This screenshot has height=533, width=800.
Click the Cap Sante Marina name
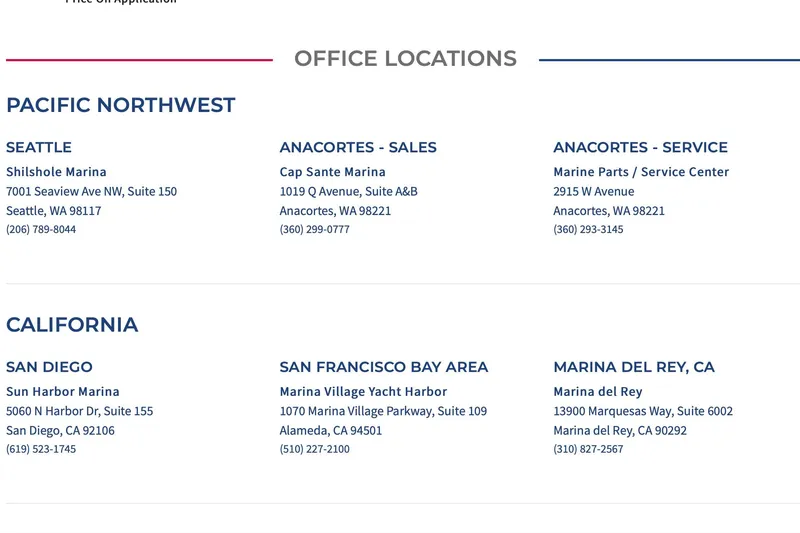coord(333,172)
